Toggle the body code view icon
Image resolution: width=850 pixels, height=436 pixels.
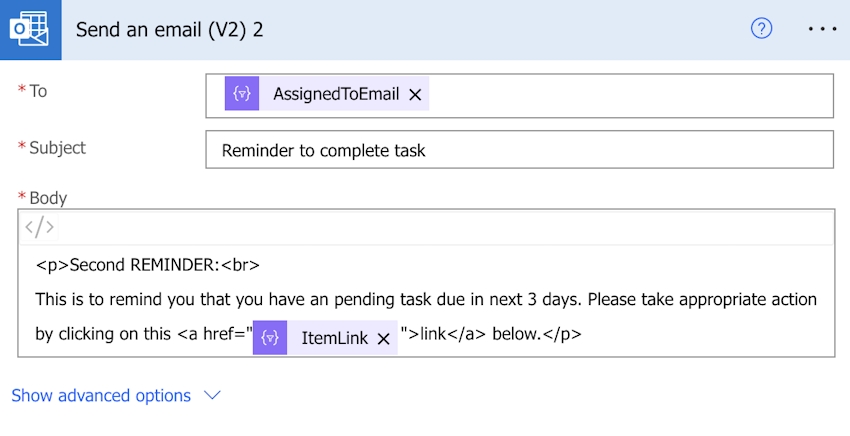[x=40, y=227]
